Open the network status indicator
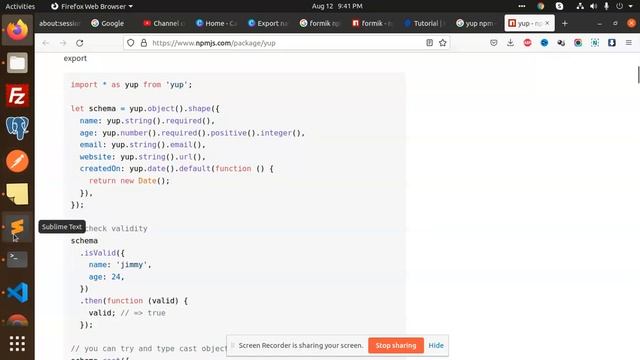640x360 pixels. coord(580,6)
